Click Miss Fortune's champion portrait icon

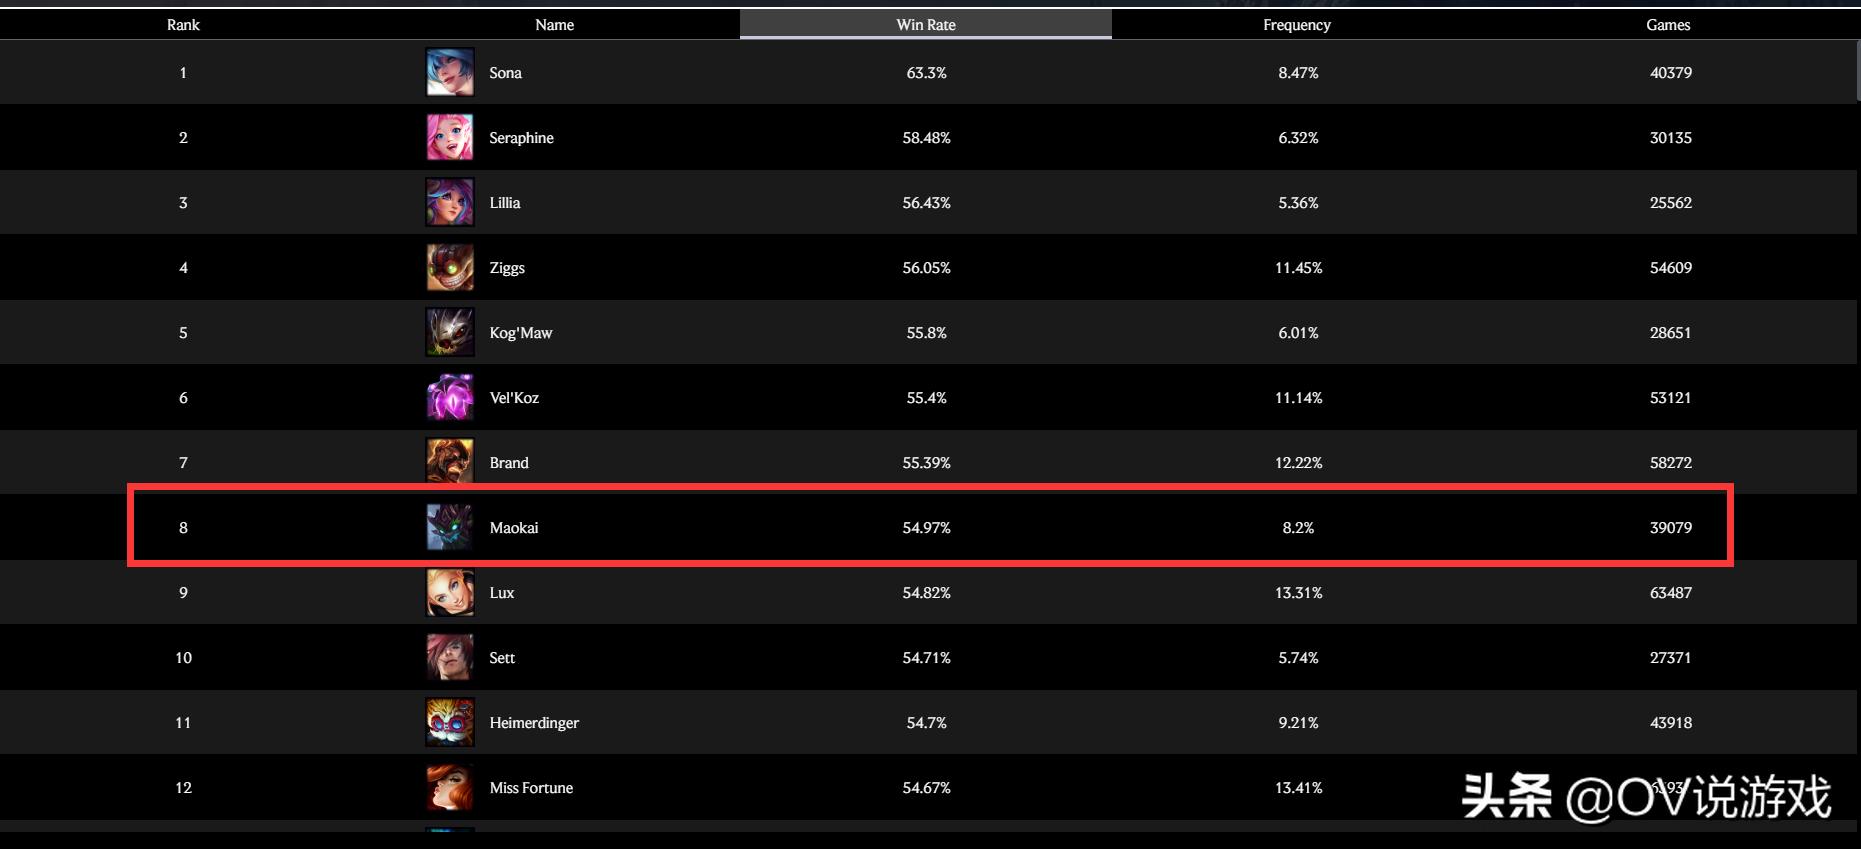coord(450,788)
